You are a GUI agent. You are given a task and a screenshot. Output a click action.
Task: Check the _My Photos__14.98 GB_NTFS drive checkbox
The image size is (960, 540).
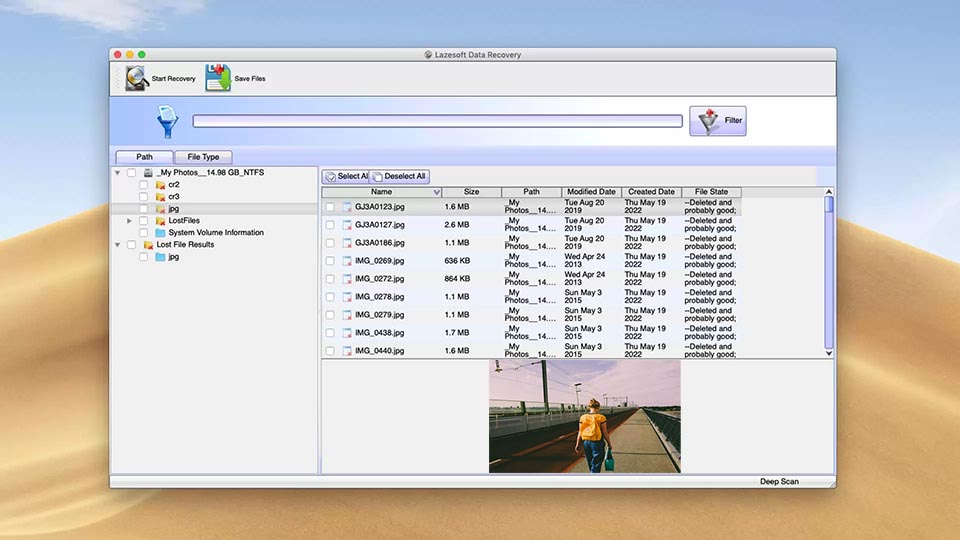pos(132,173)
